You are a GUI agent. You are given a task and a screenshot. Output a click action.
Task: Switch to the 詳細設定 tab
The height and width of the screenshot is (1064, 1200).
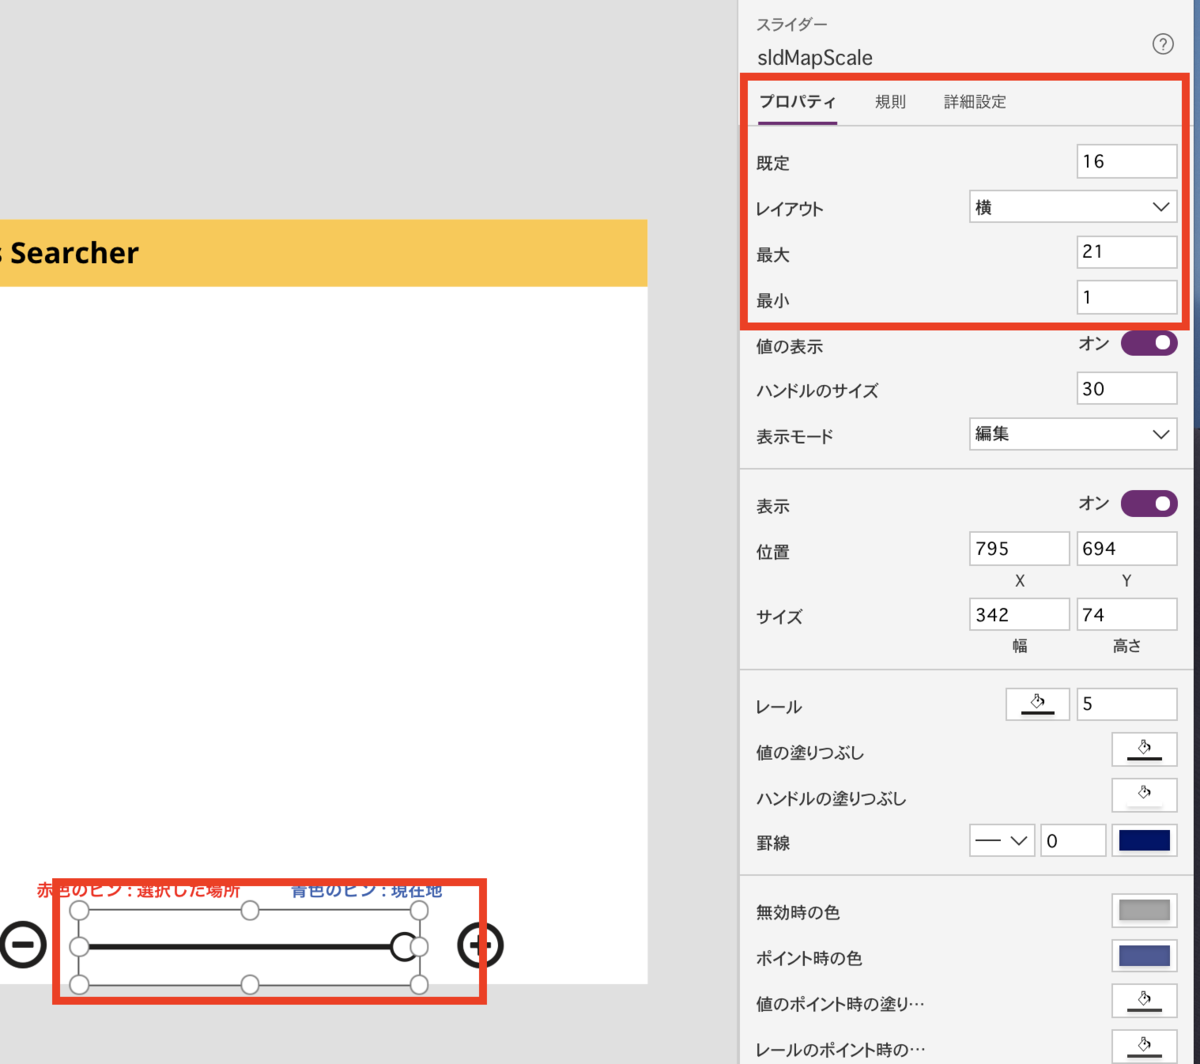point(974,101)
